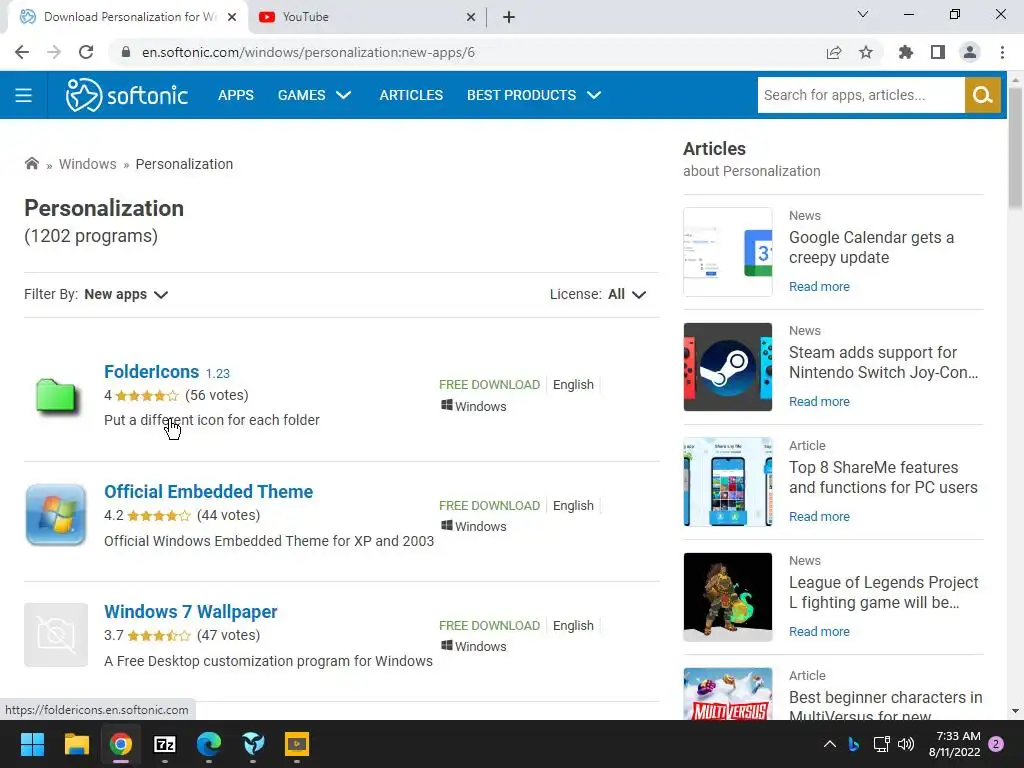Open Microsoft Edge from taskbar
Screen dimensions: 1024x768
[x=209, y=744]
